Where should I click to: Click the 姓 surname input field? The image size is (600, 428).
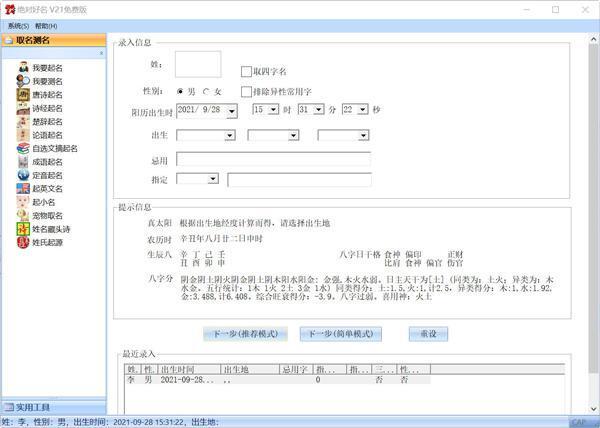tap(197, 64)
